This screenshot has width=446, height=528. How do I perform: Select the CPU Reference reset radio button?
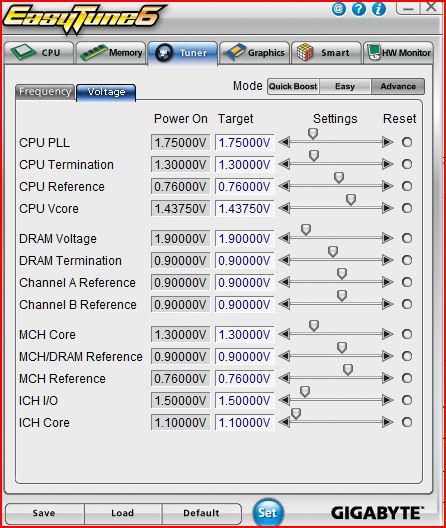point(407,186)
